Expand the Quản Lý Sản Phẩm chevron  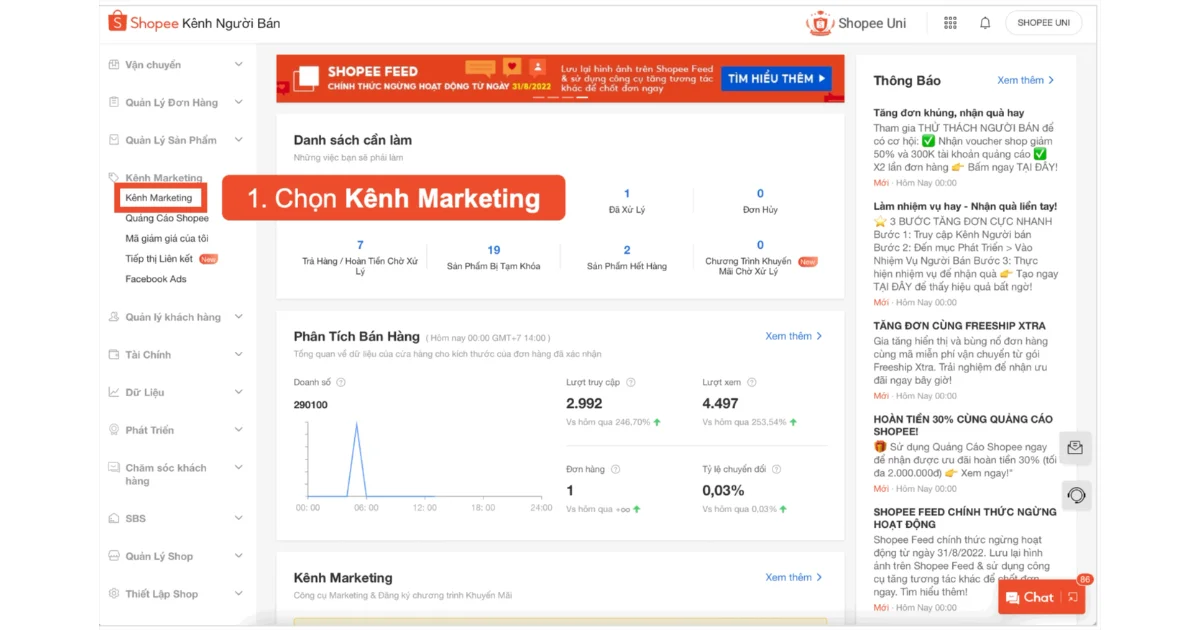[x=238, y=140]
